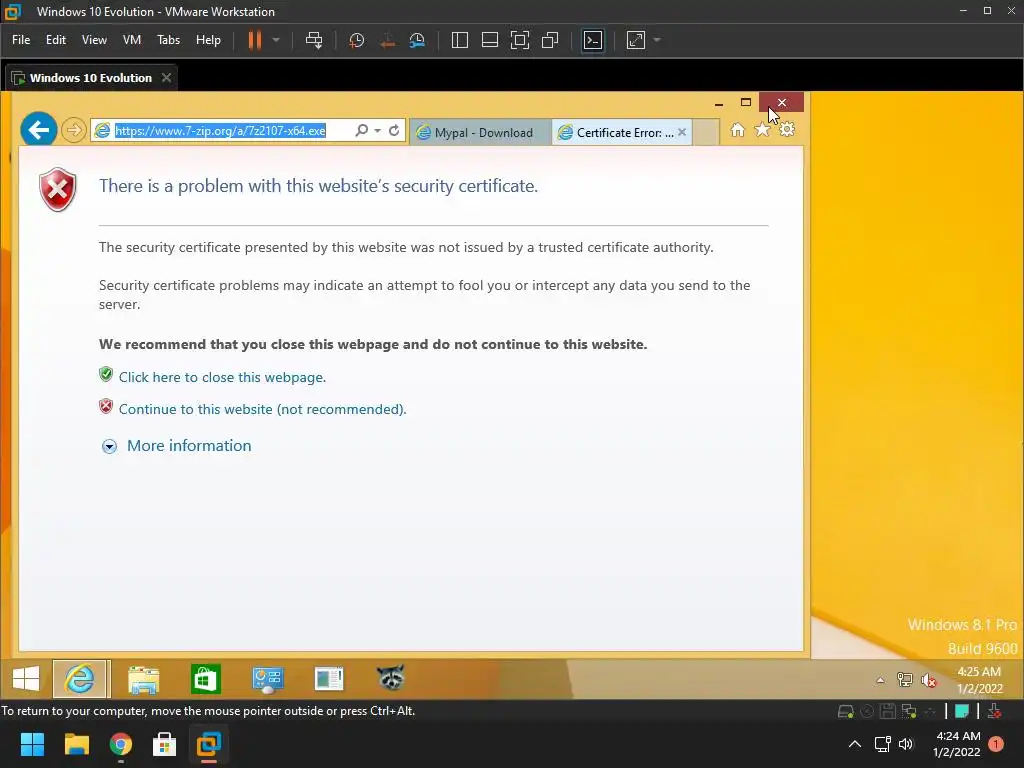This screenshot has height=768, width=1024.
Task: Click the stretch guest display icon
Action: pyautogui.click(x=636, y=40)
